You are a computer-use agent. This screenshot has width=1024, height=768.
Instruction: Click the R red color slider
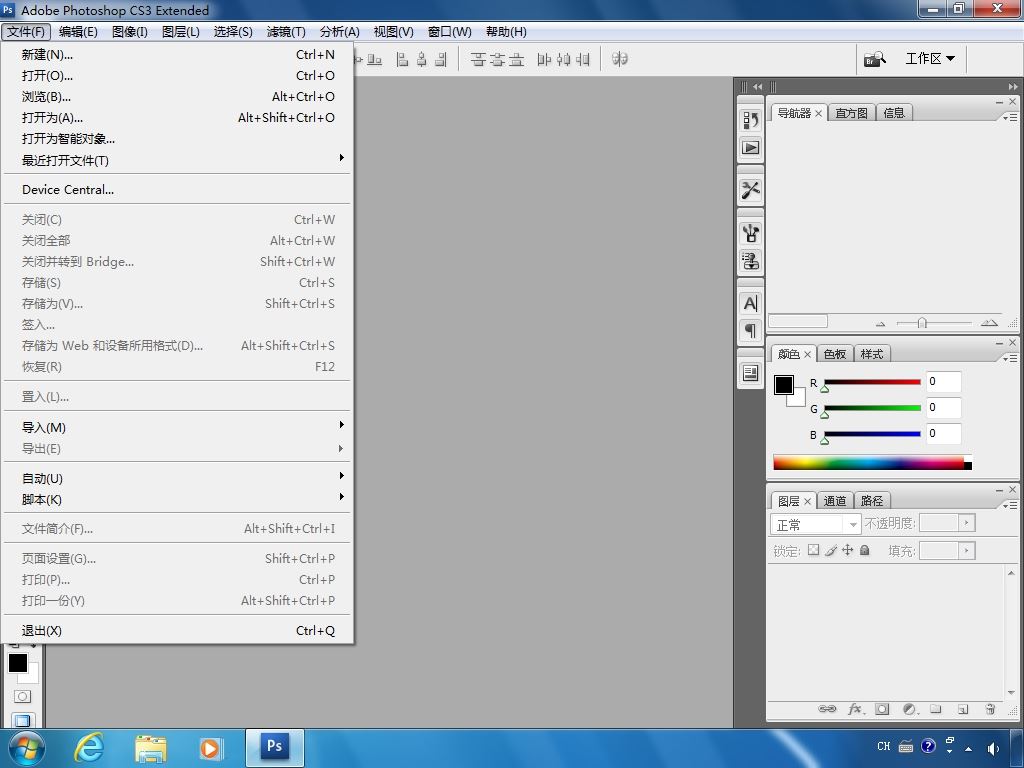point(872,382)
